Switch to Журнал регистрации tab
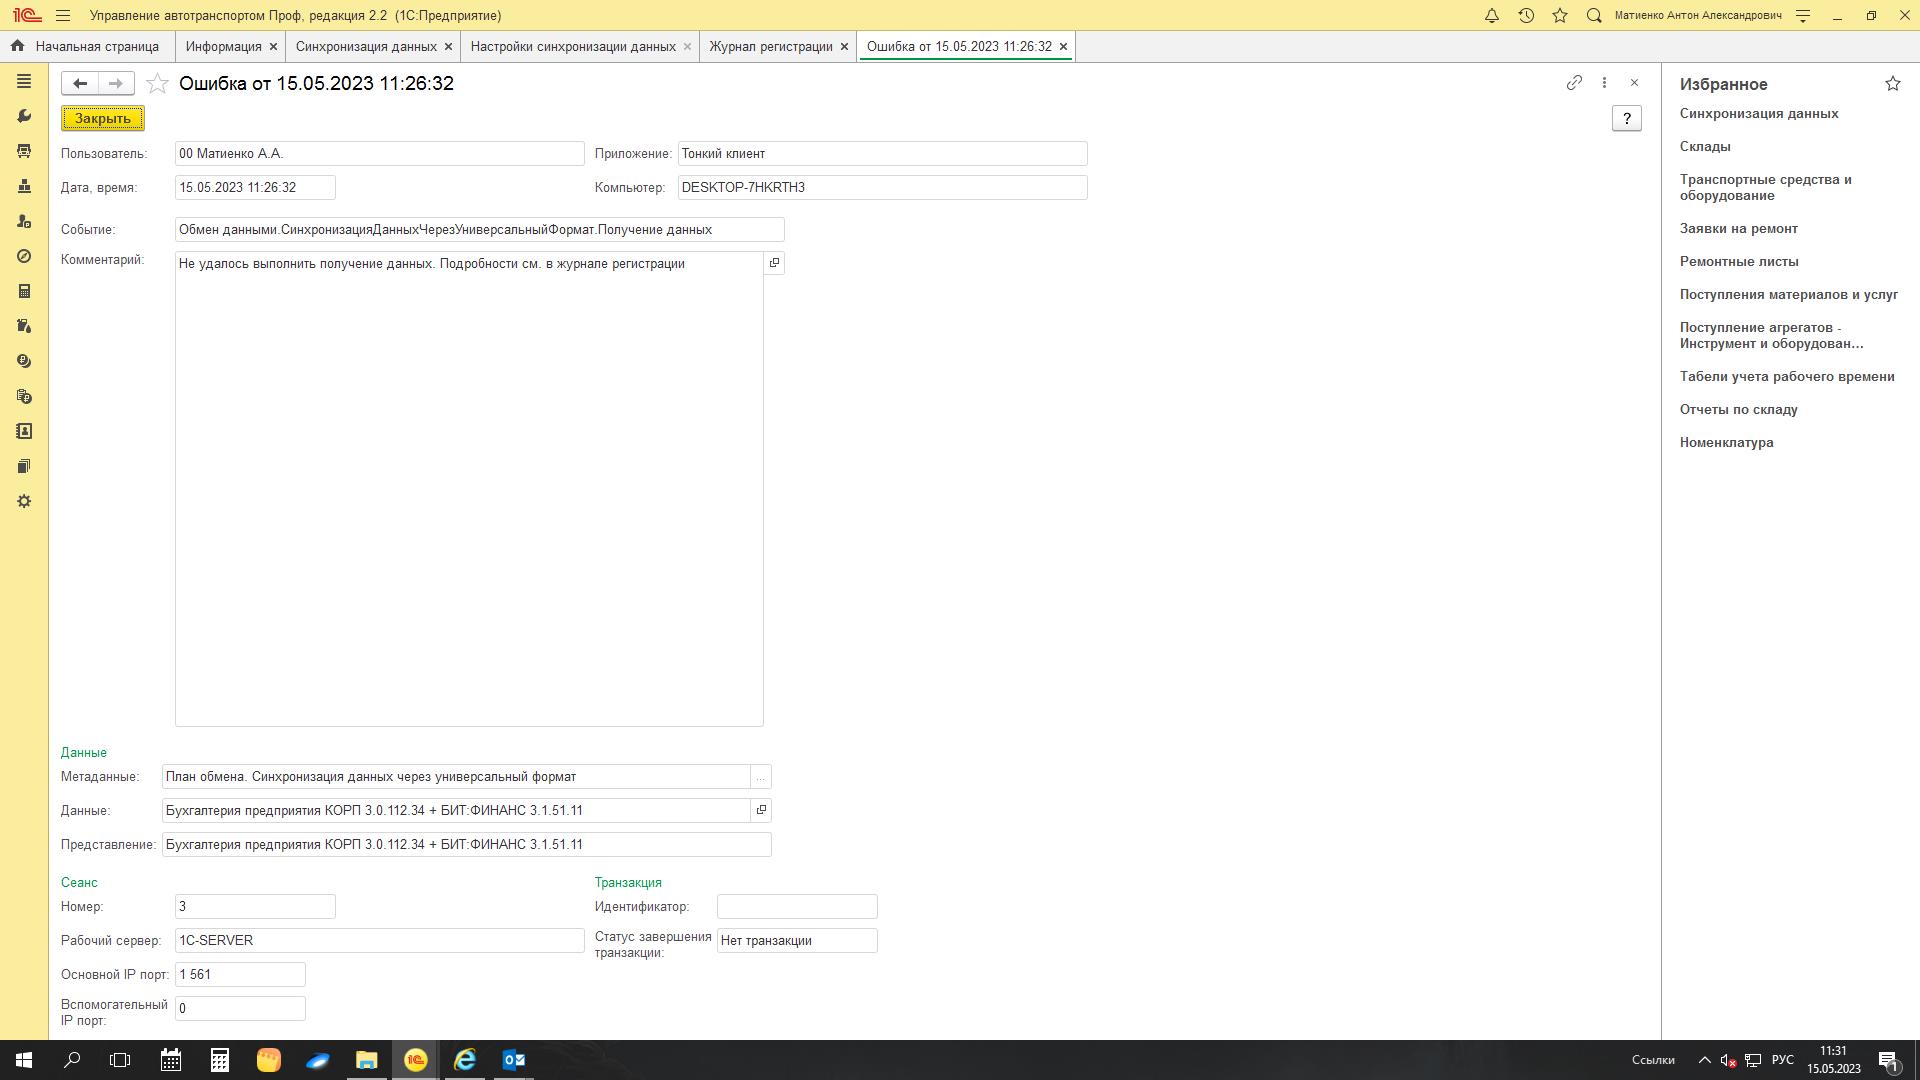 click(x=771, y=47)
